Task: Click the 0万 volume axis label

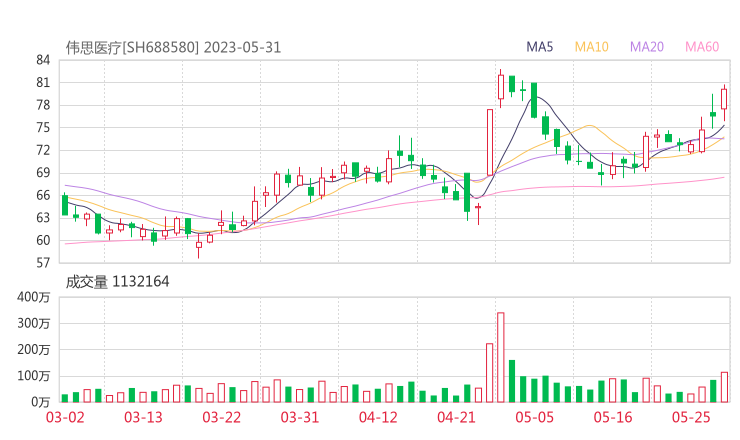Action: [x=41, y=402]
